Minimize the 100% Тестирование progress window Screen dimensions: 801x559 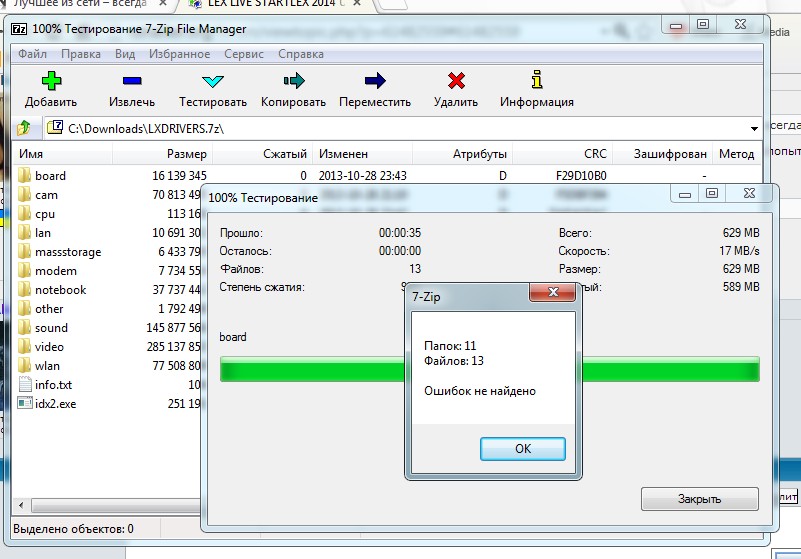[685, 194]
